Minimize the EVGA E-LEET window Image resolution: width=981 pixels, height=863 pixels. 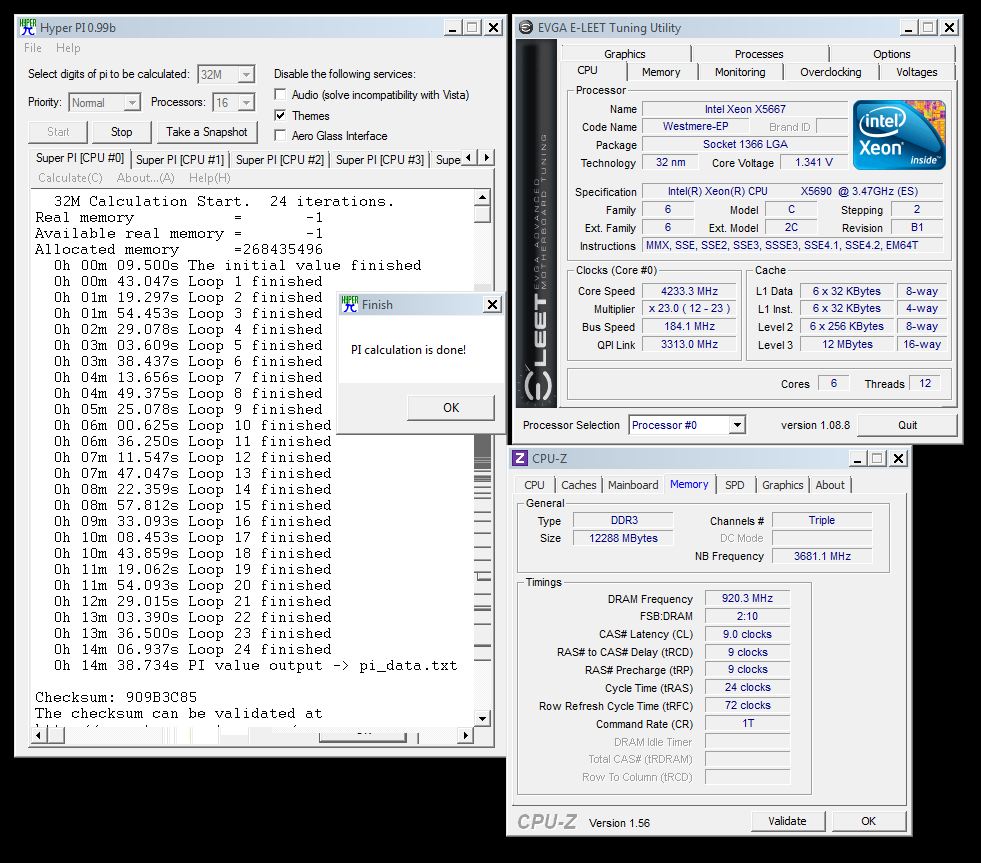pos(908,28)
